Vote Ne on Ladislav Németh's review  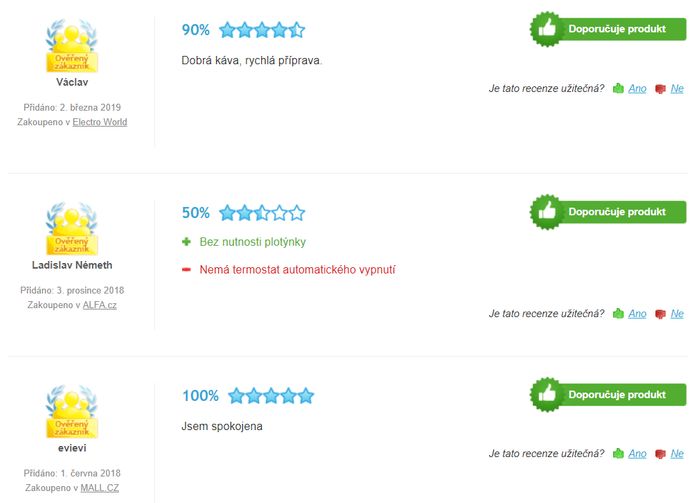(677, 313)
